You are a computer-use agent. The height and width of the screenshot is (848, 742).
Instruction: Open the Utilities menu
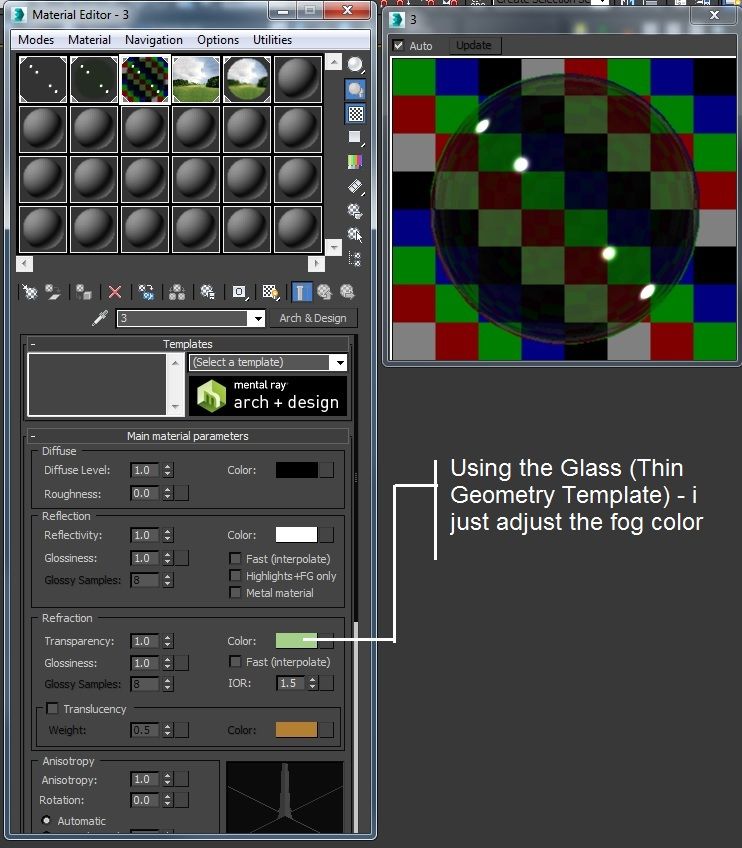(272, 40)
